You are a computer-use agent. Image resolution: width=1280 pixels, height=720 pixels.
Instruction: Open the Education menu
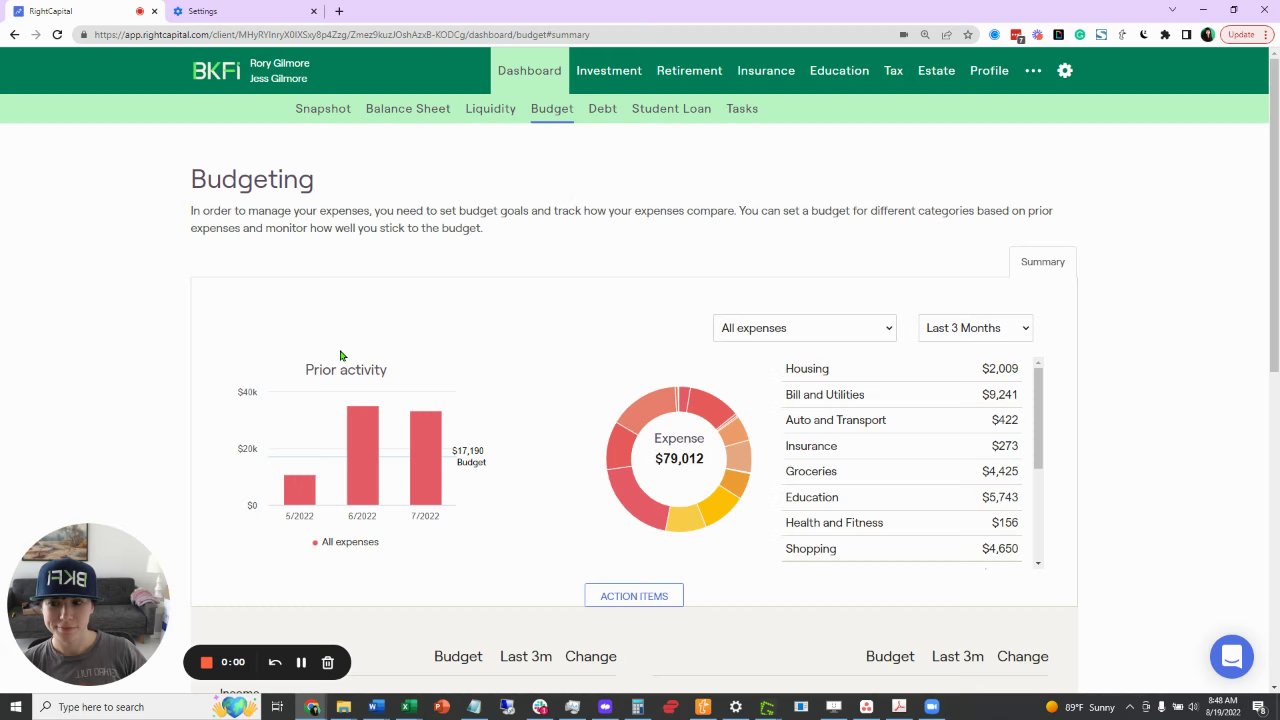click(x=839, y=71)
